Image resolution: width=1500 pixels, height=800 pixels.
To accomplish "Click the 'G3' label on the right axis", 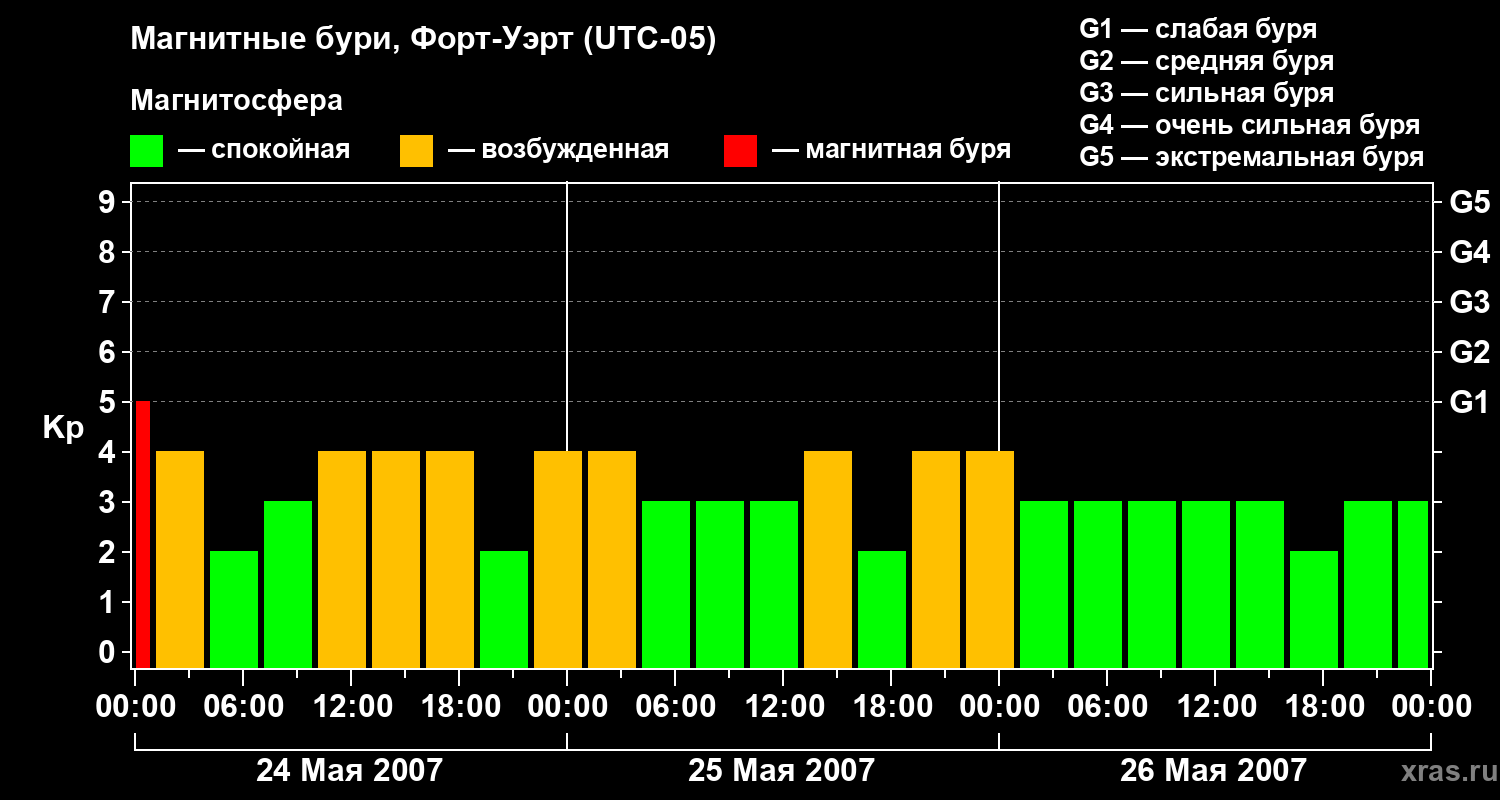I will point(1470,302).
